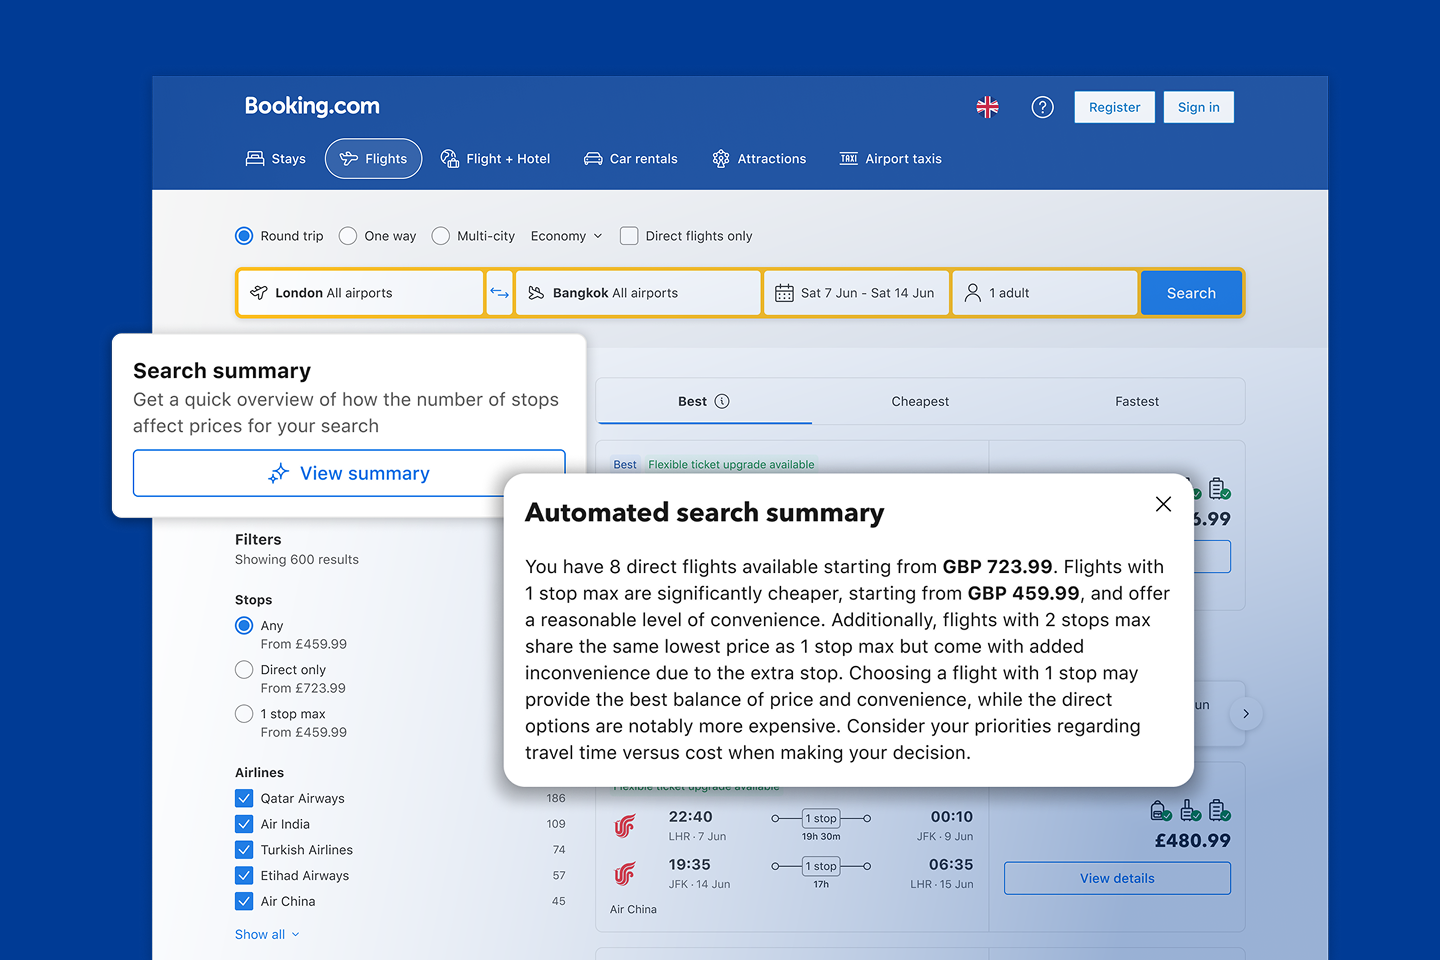1440x960 pixels.
Task: Open the Economy cabin class dropdown
Action: (x=567, y=236)
